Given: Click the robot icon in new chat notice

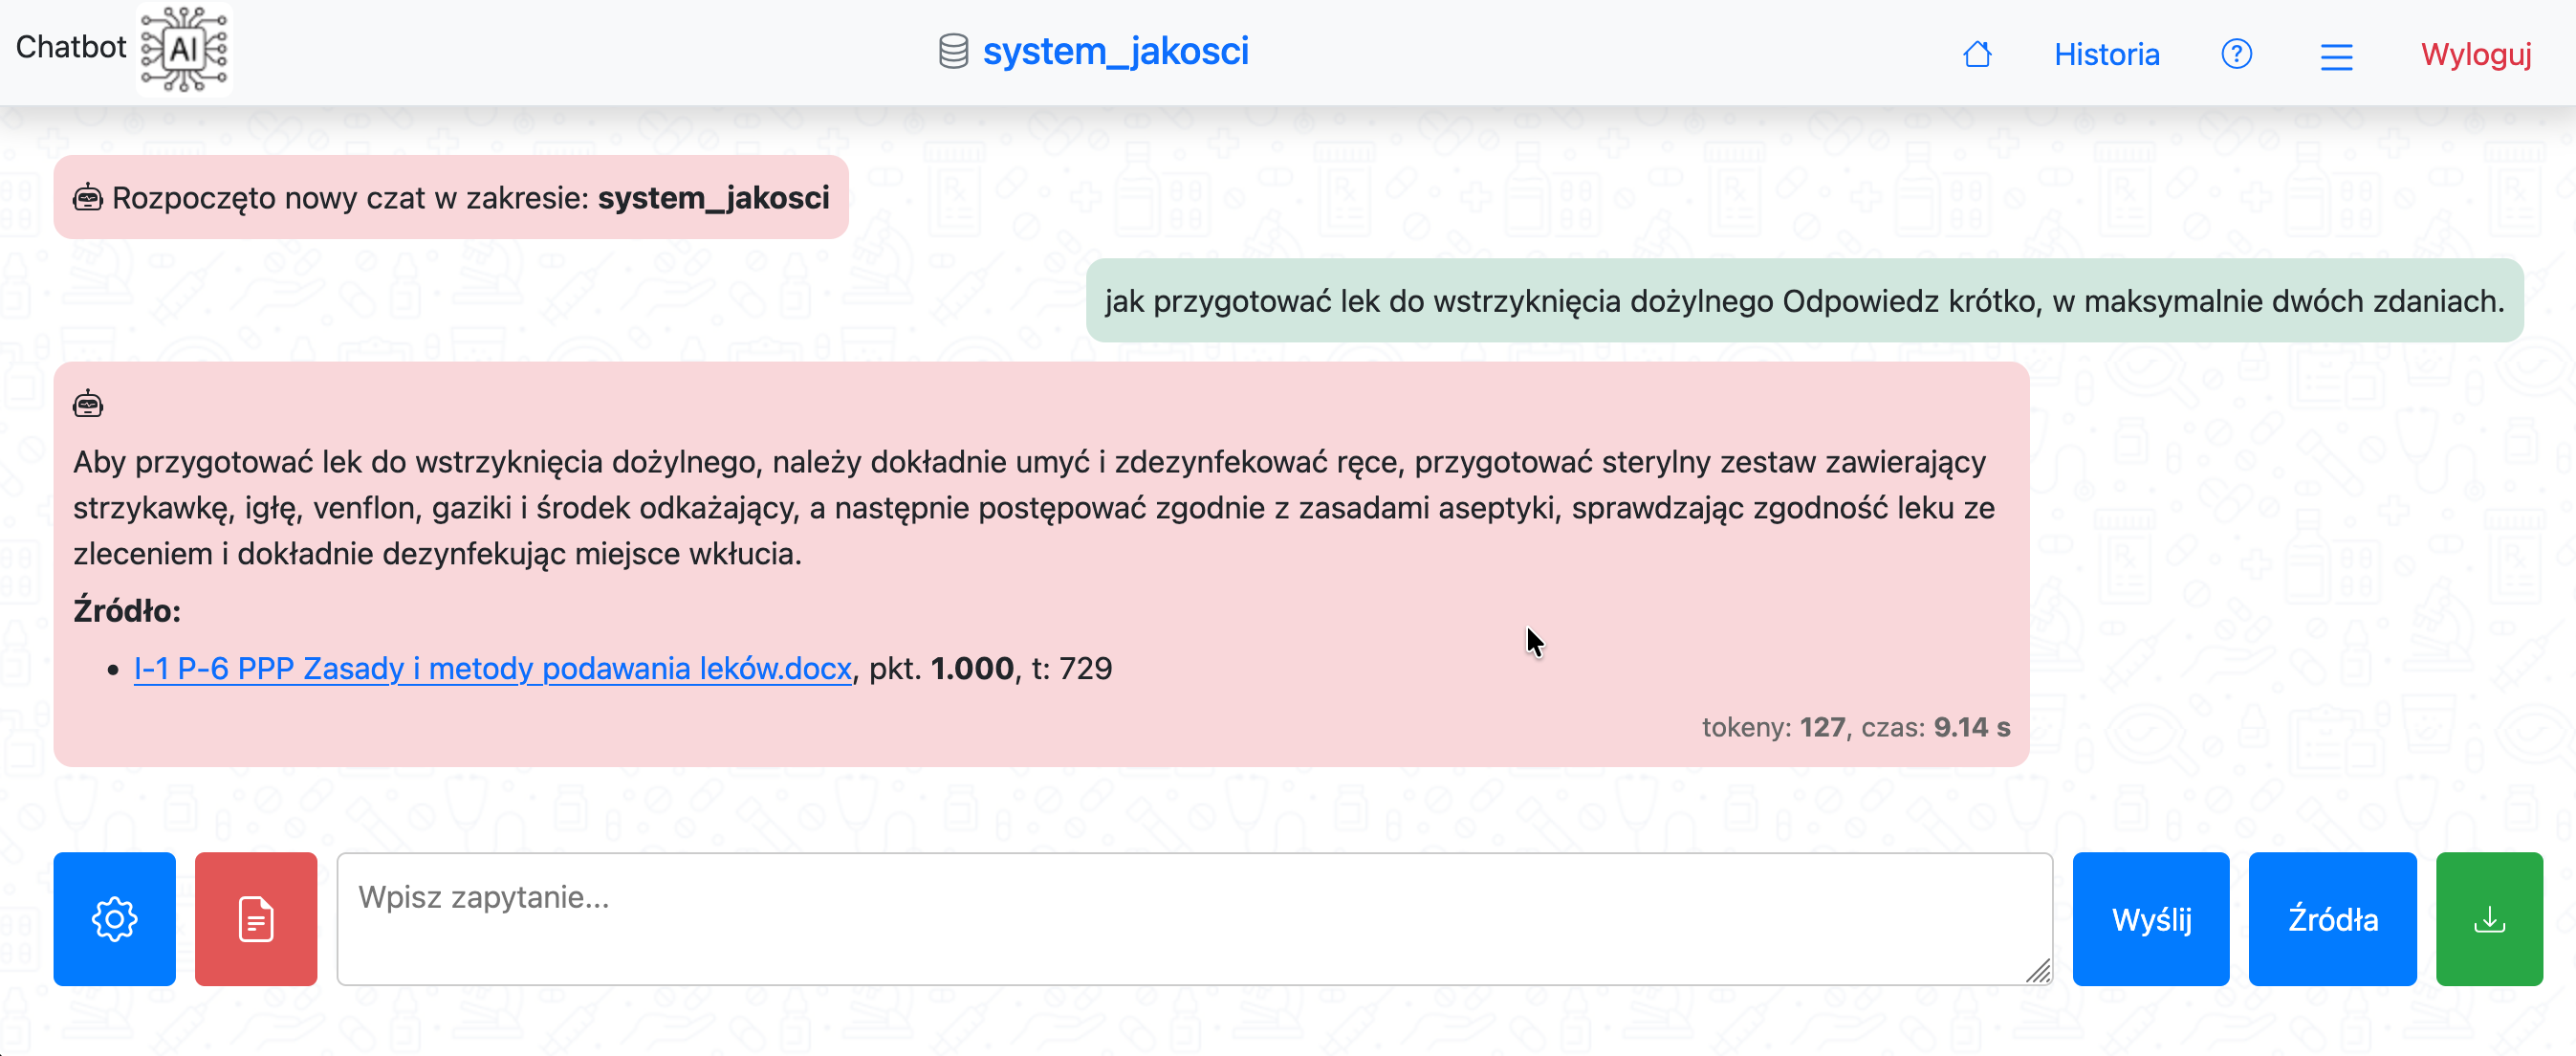Looking at the screenshot, I should point(88,198).
